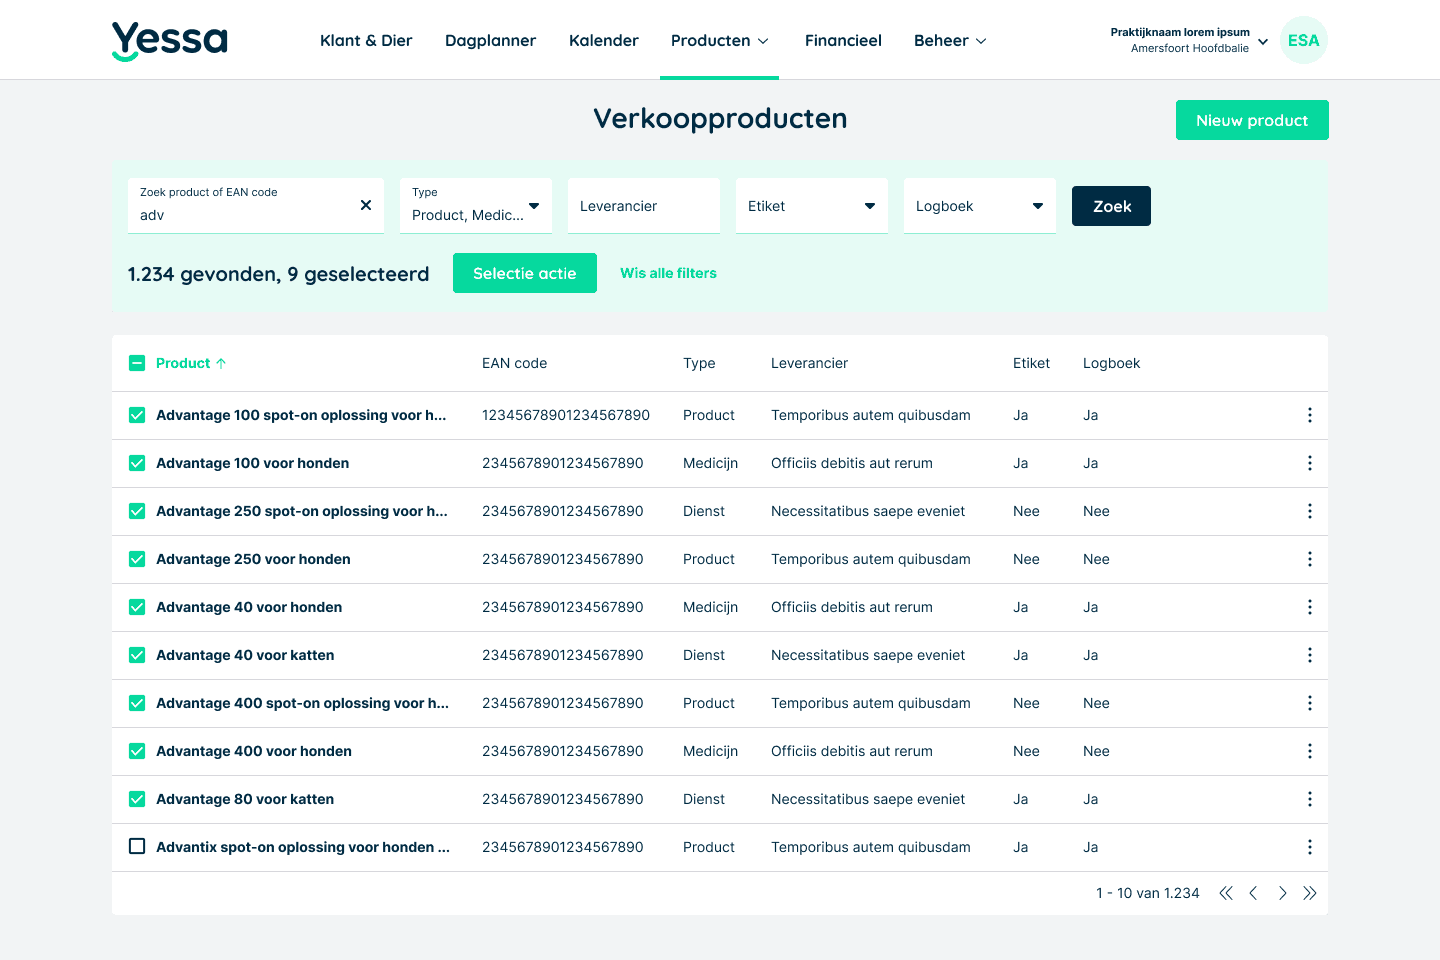Open row menu for Advantage 250 spot-on oplossing

coord(1309,511)
